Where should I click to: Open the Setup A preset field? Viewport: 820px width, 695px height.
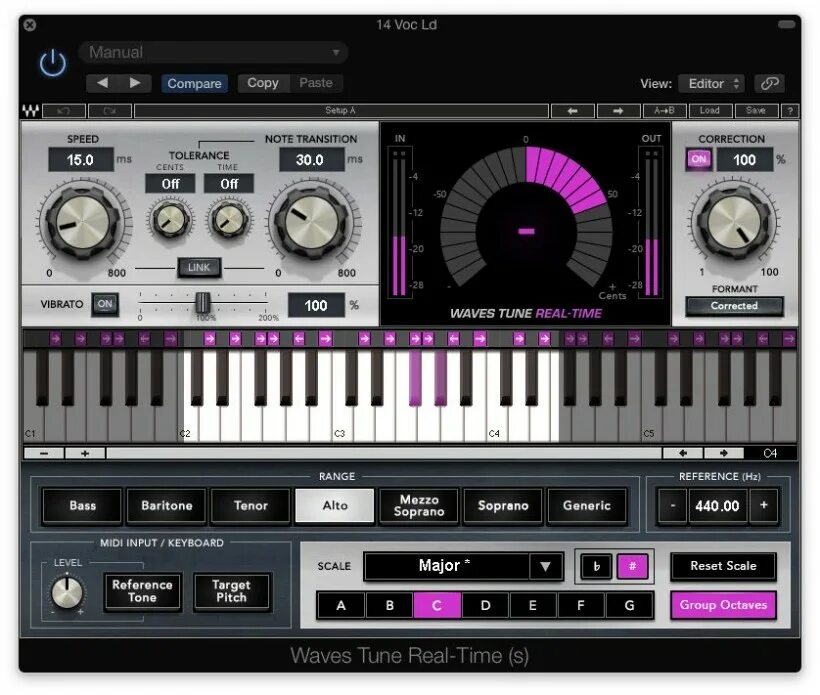pyautogui.click(x=341, y=111)
